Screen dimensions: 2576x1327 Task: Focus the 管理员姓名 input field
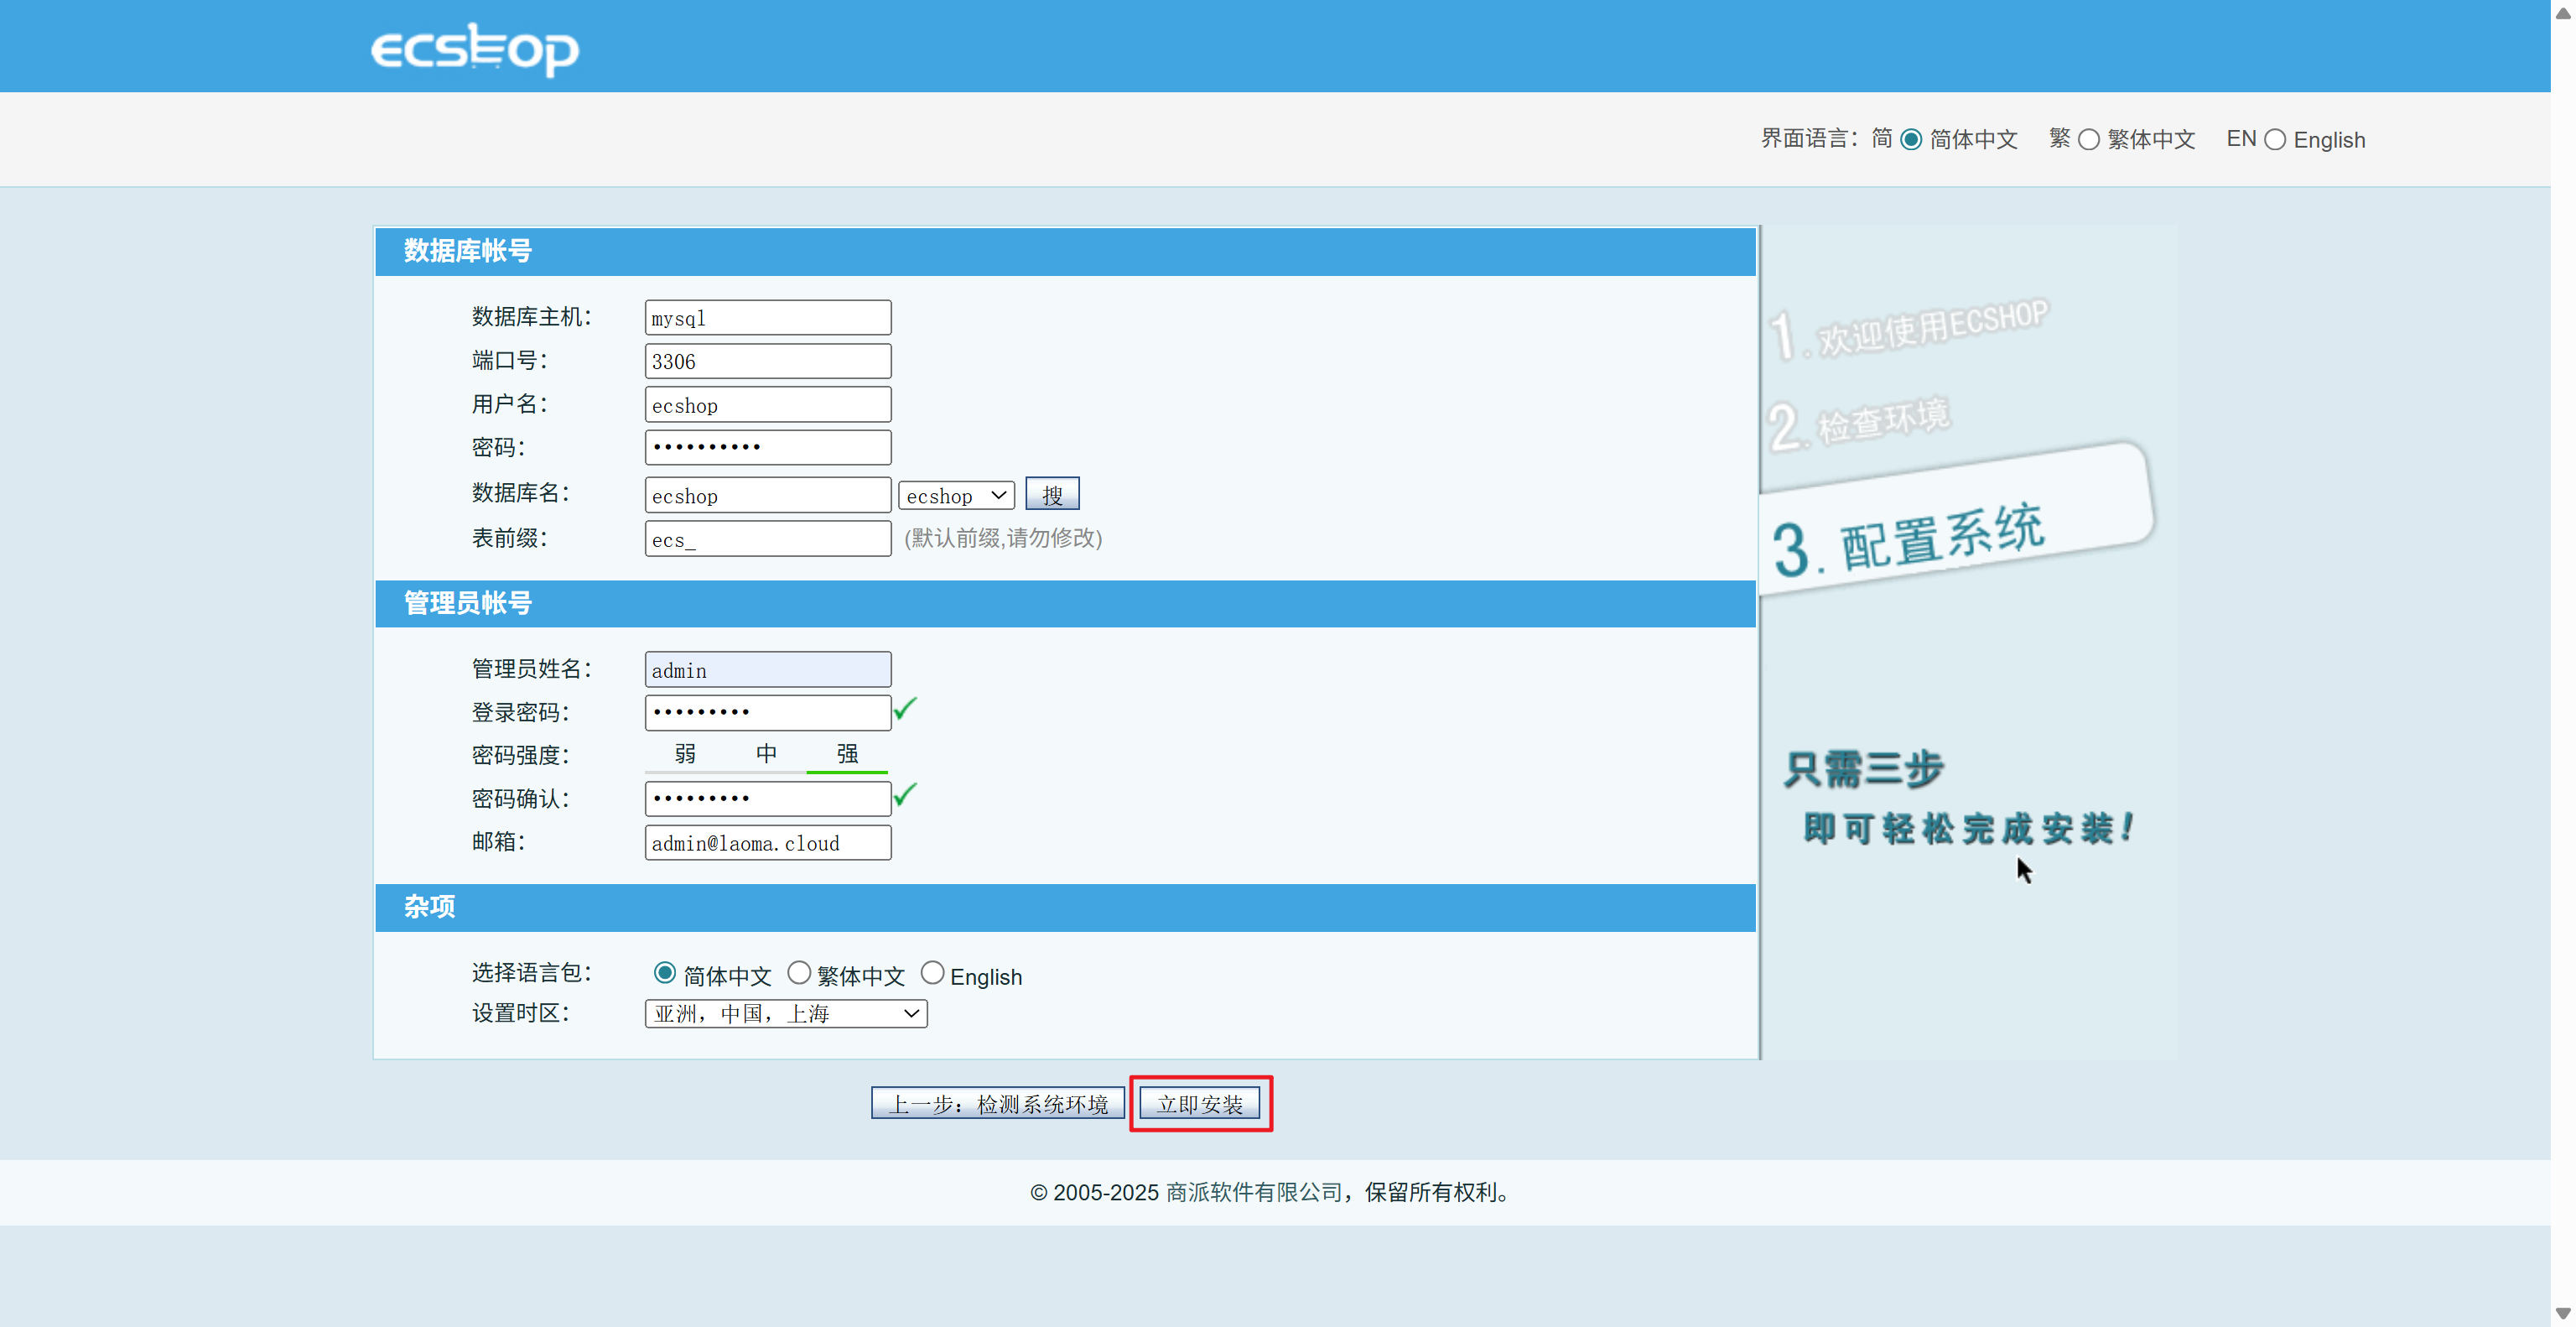(768, 670)
